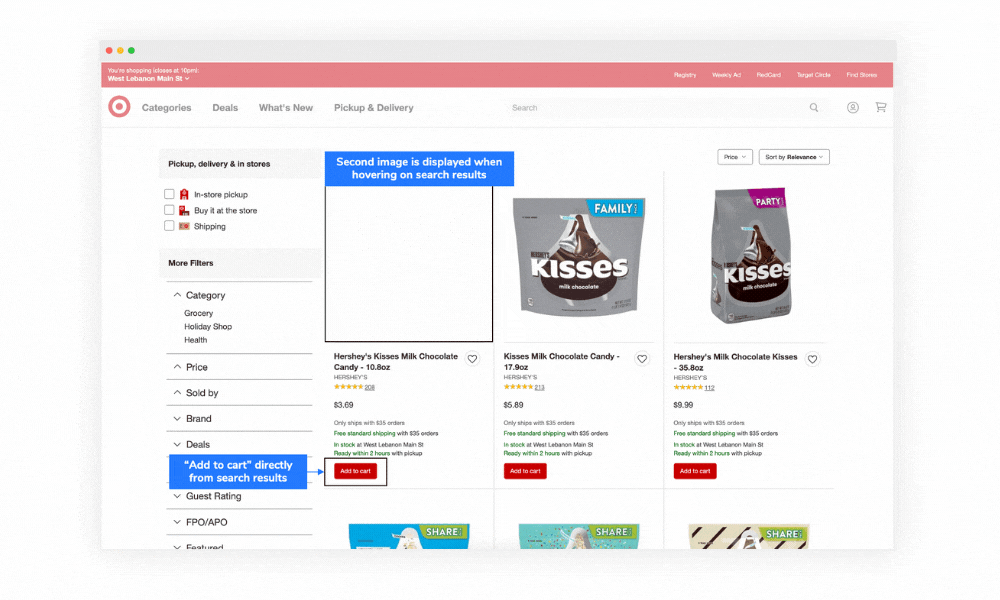Filter by Health category

[196, 340]
